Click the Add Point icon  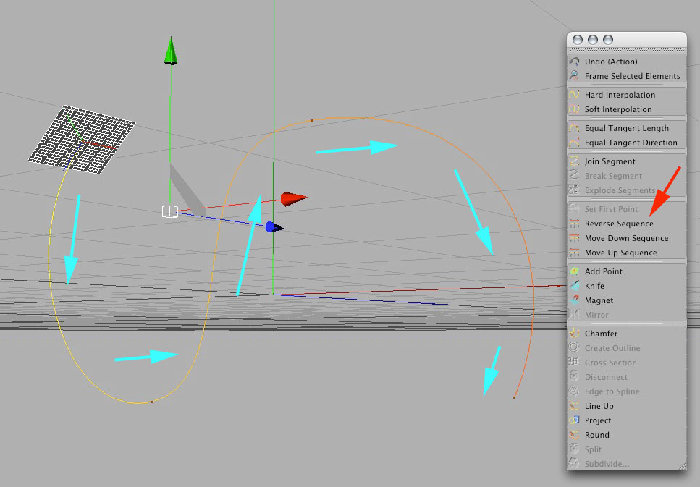pyautogui.click(x=575, y=271)
